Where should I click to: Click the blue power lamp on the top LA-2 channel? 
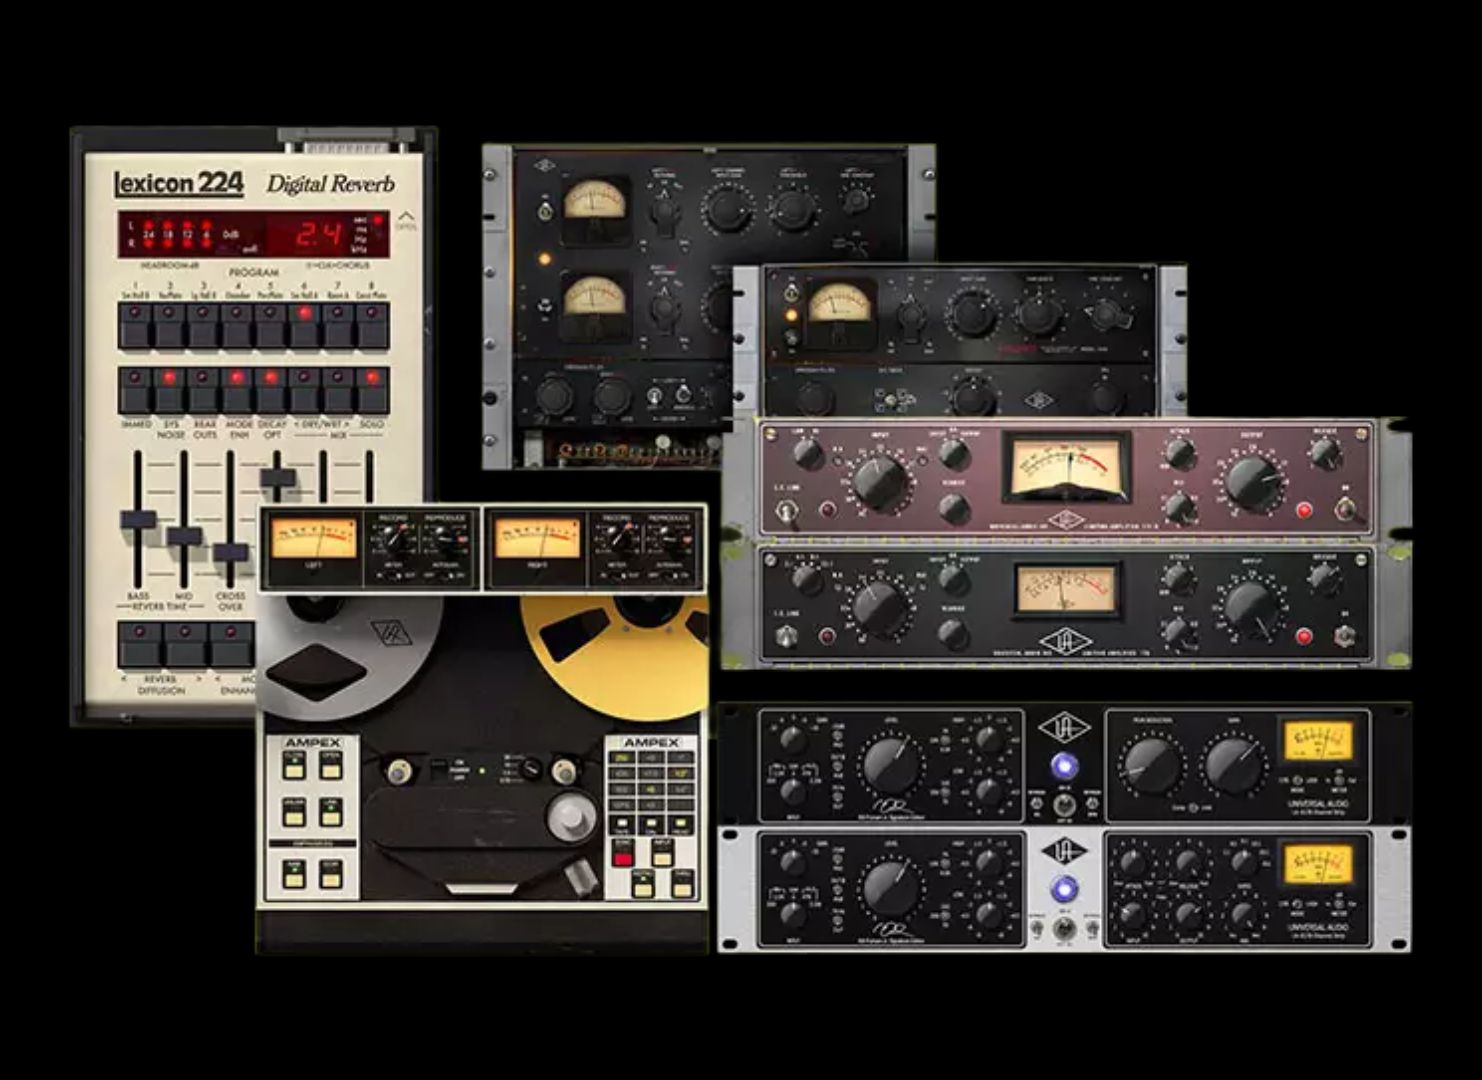coord(1064,764)
